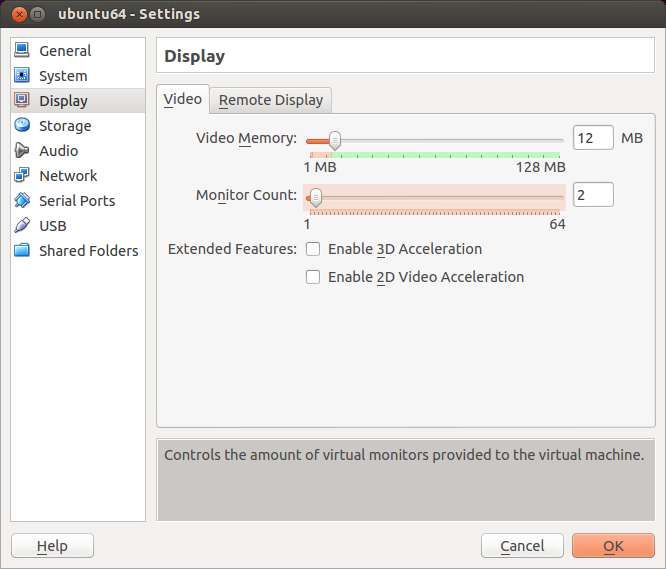Switch to Network settings

(x=78, y=176)
